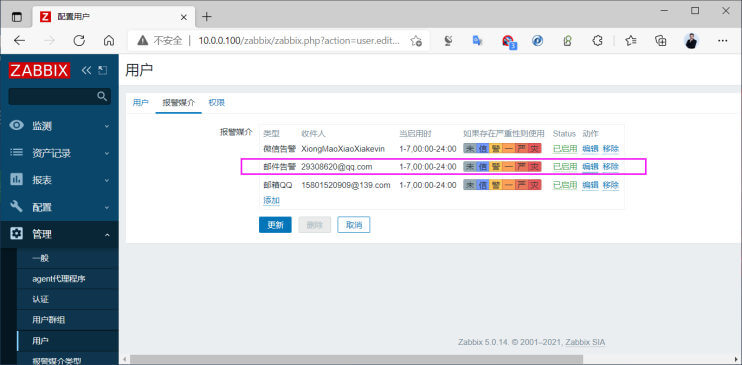Click the sidebar search magnifier icon
This screenshot has height=365, width=742.
click(x=102, y=96)
